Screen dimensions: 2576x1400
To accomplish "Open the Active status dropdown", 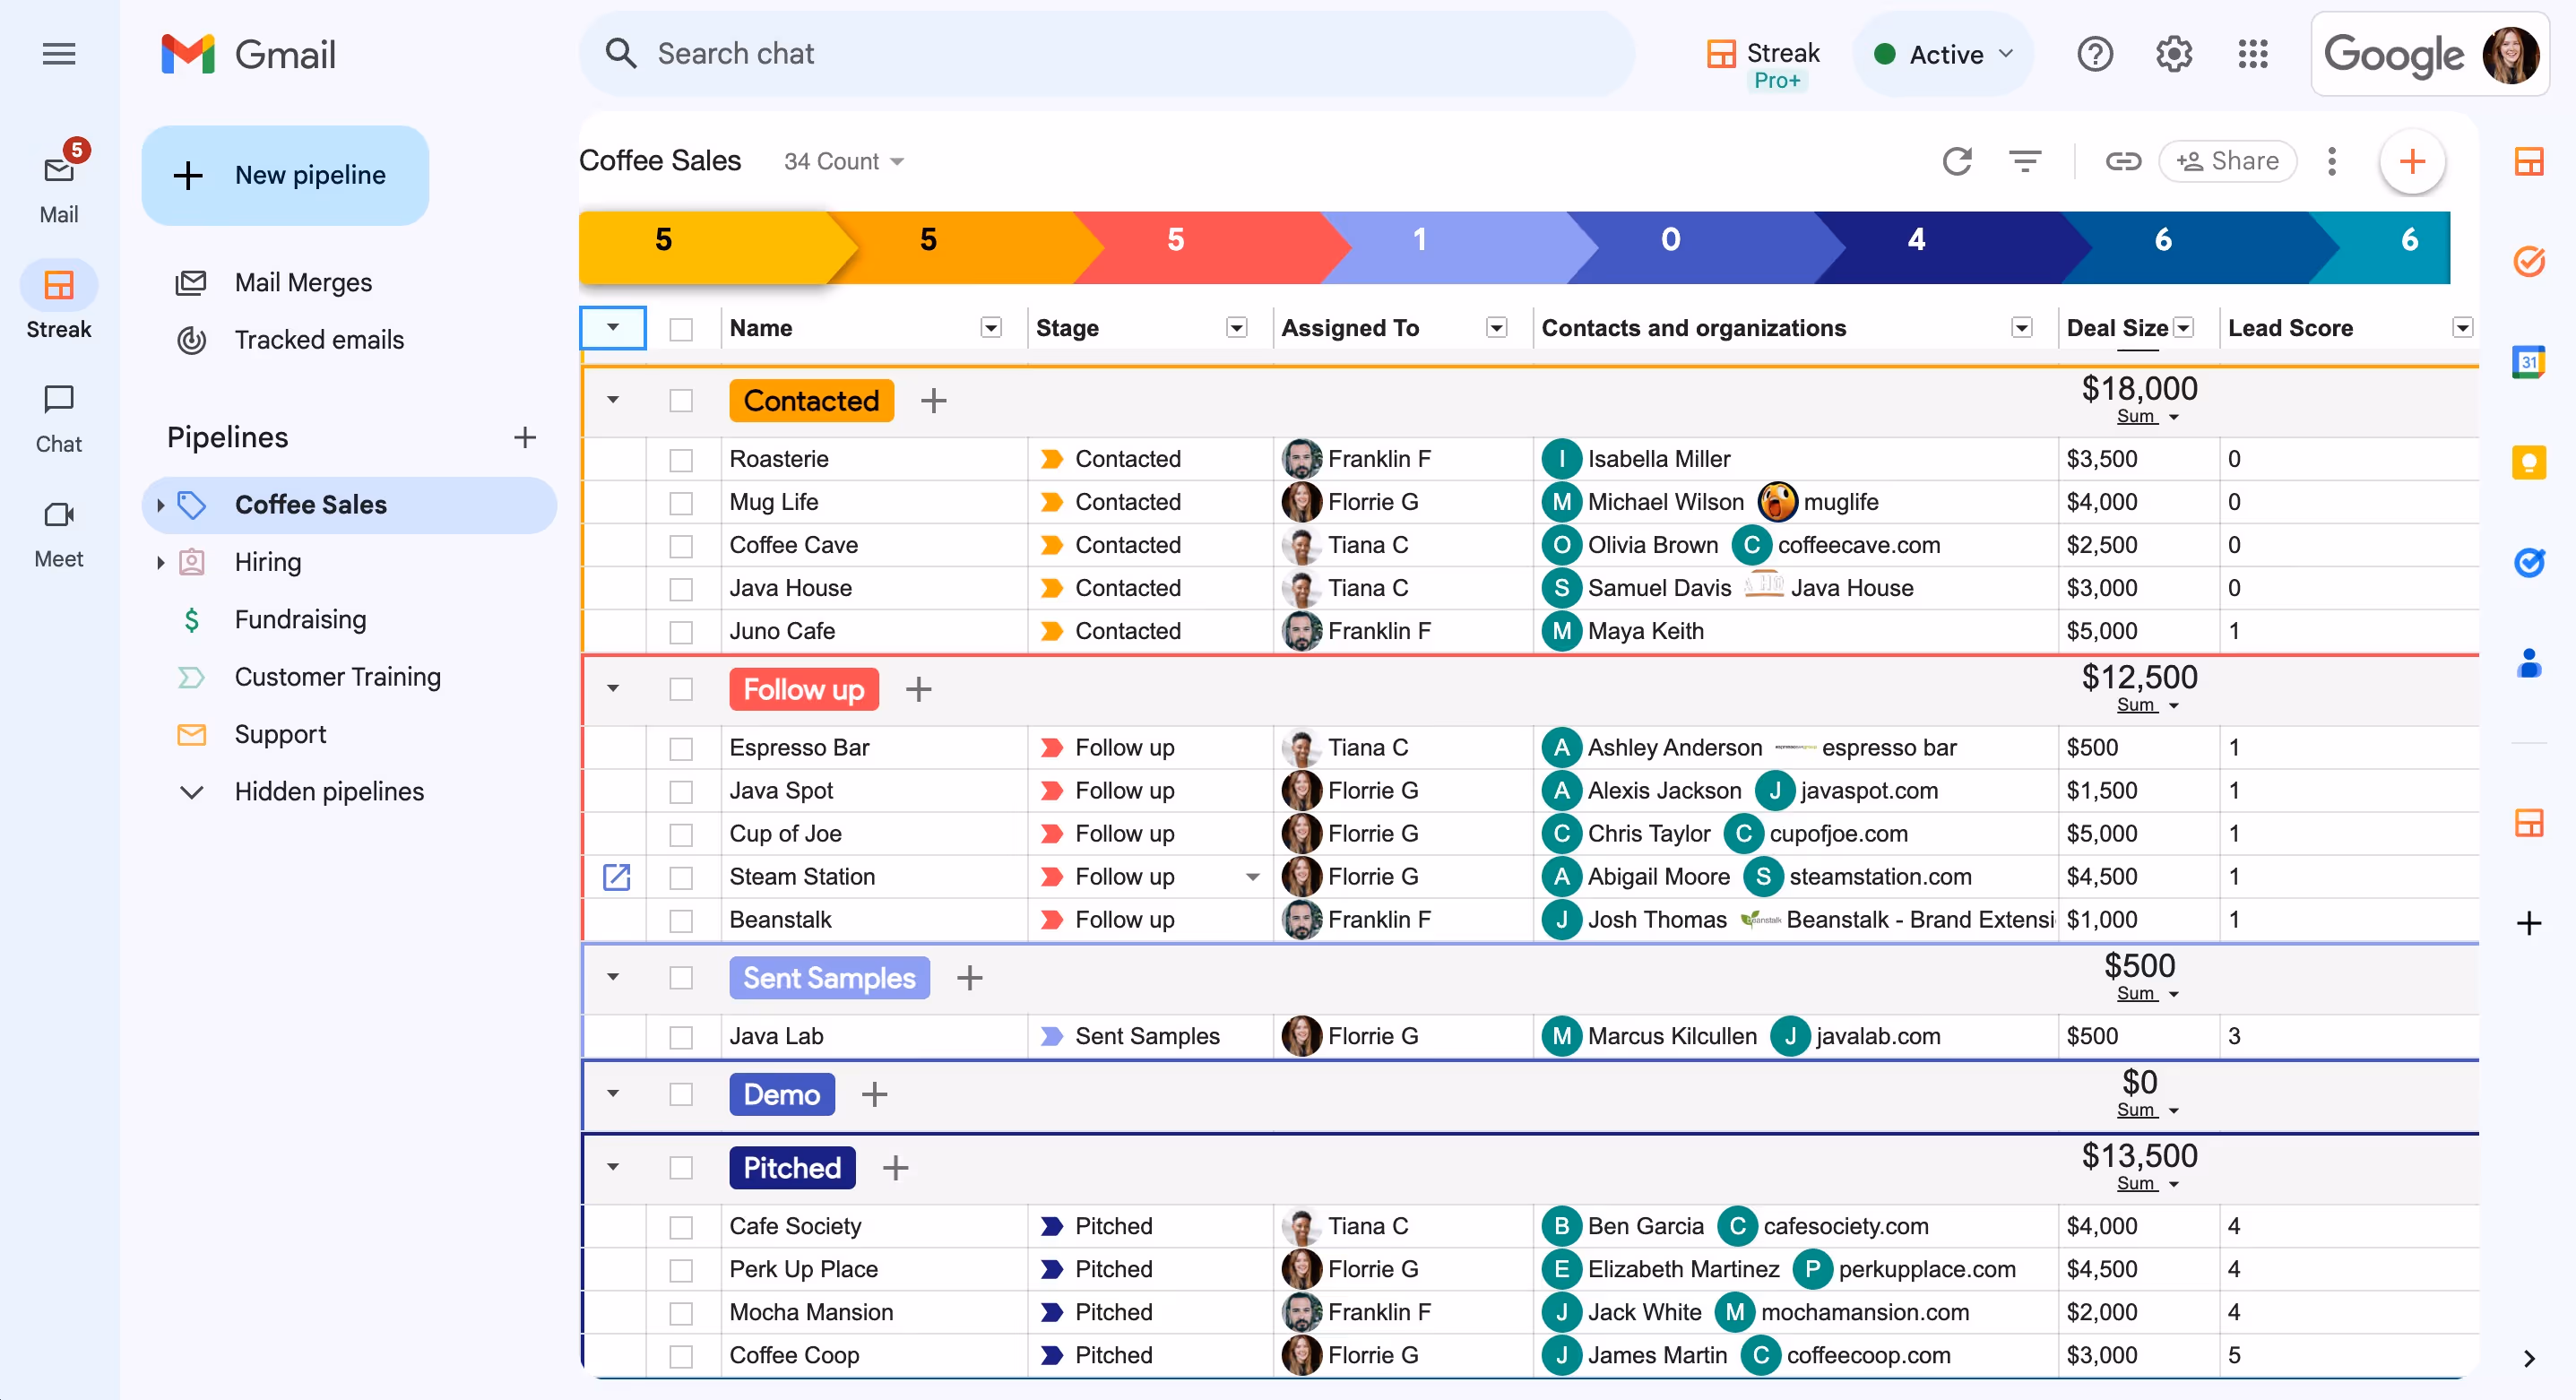I will coord(1942,54).
